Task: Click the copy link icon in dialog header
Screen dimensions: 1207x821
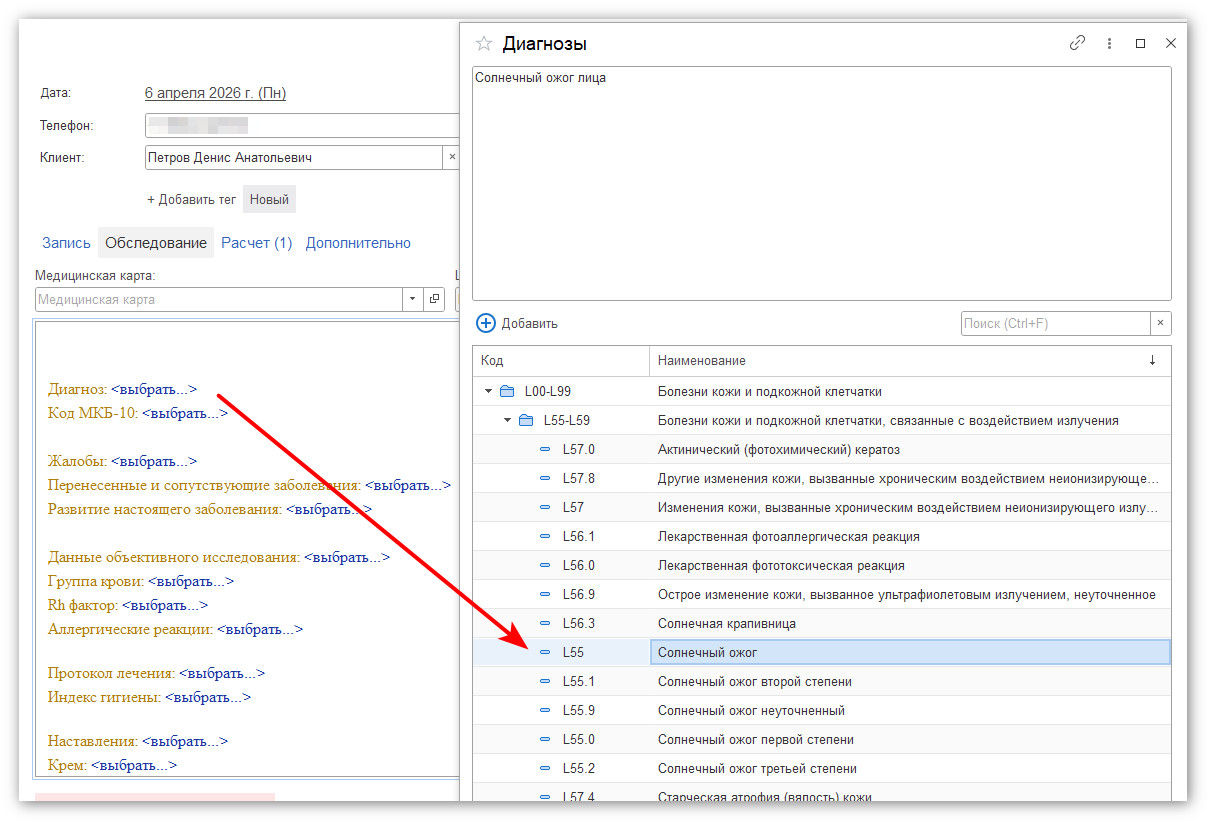Action: (x=1077, y=44)
